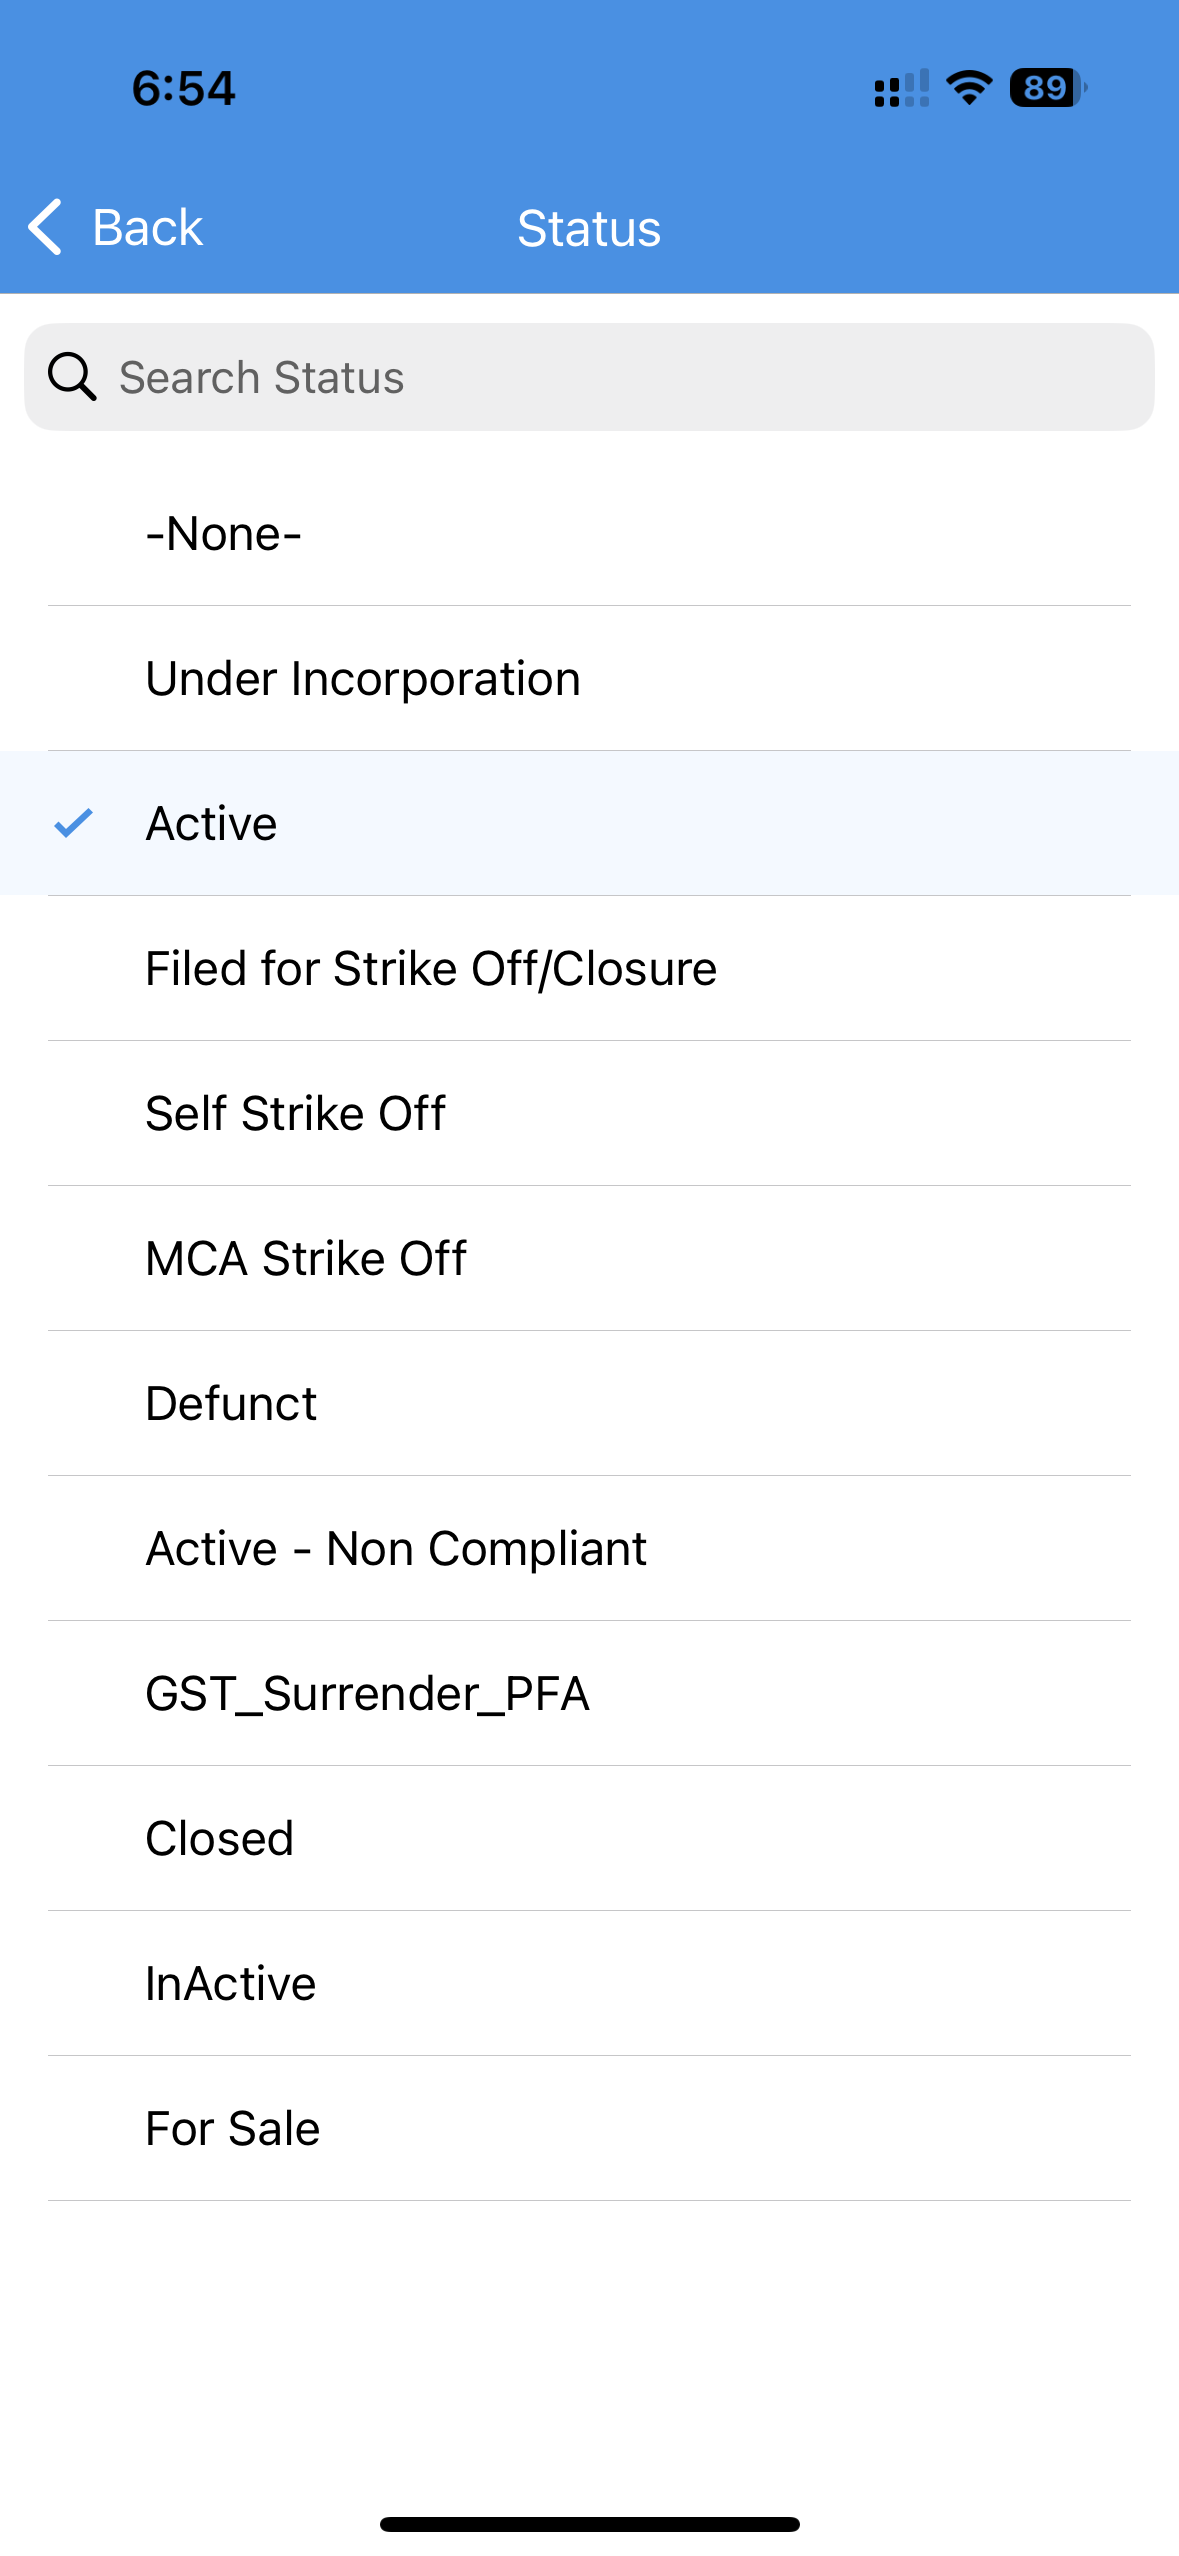1179x2556 pixels.
Task: Tap the magnifying glass search icon
Action: tap(72, 377)
